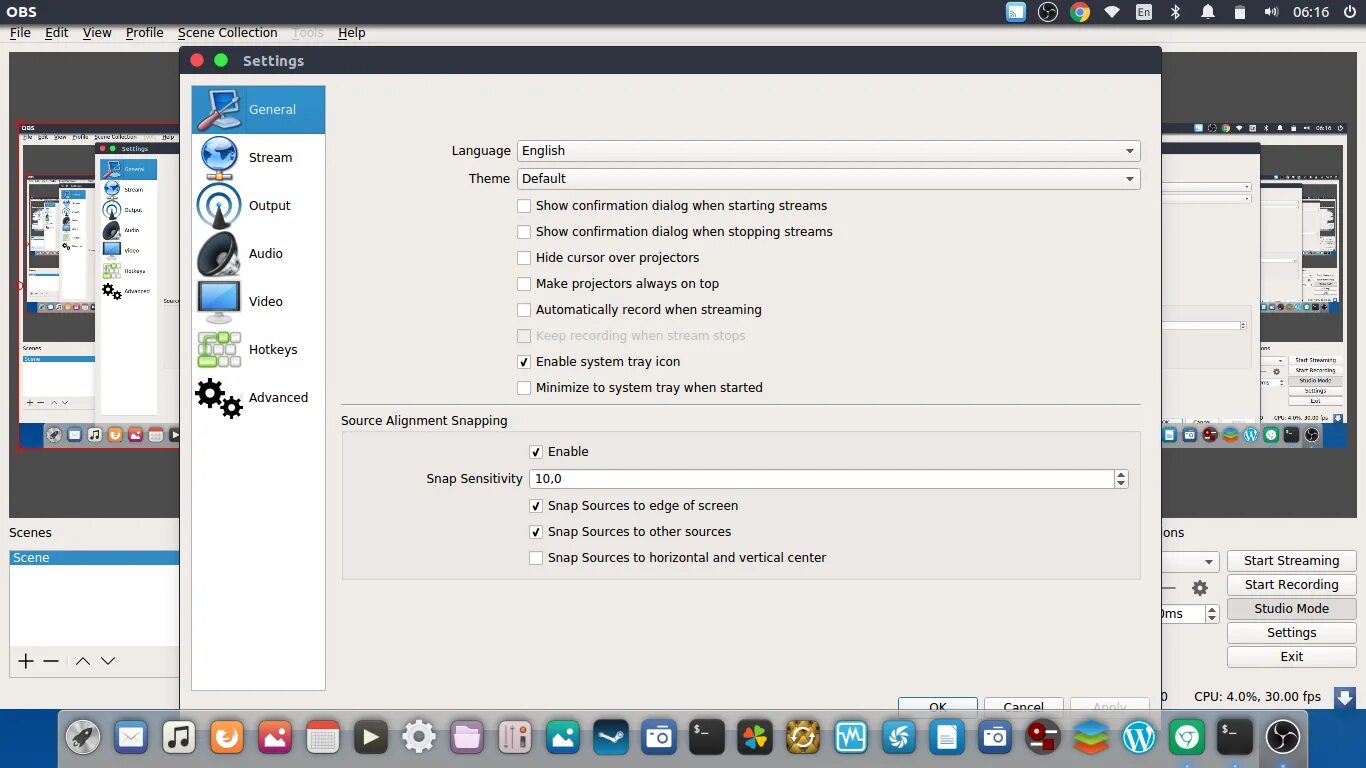Toggle Studio Mode button

(x=1291, y=609)
